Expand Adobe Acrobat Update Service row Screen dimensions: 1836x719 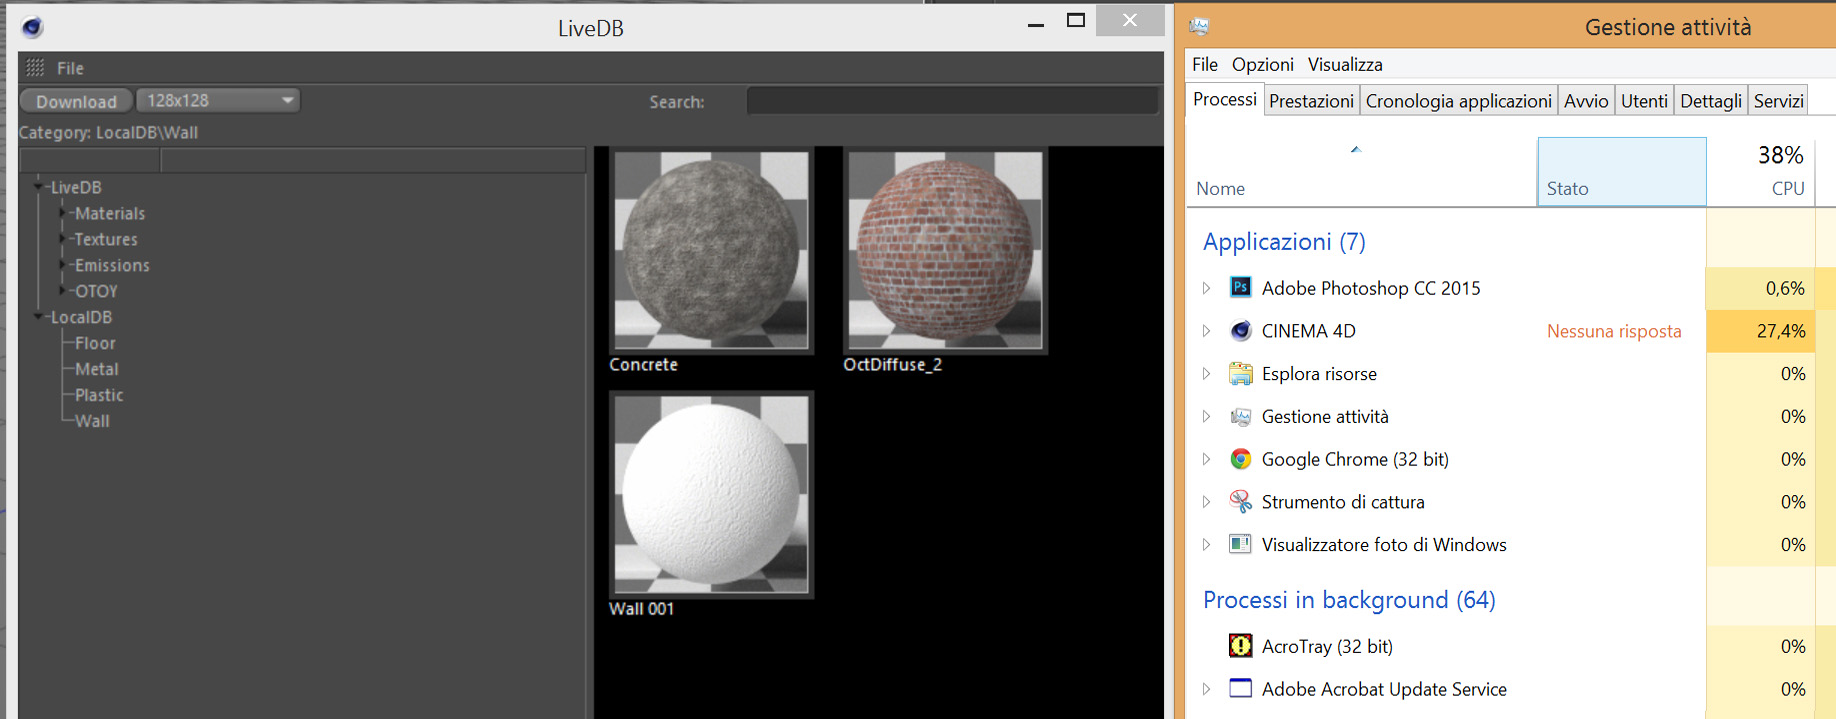pos(1206,689)
